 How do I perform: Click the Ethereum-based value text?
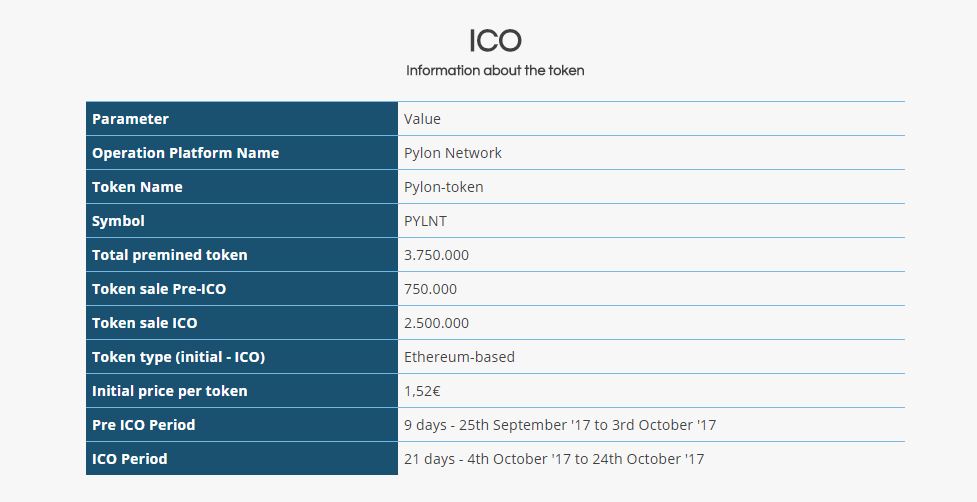pyautogui.click(x=459, y=357)
